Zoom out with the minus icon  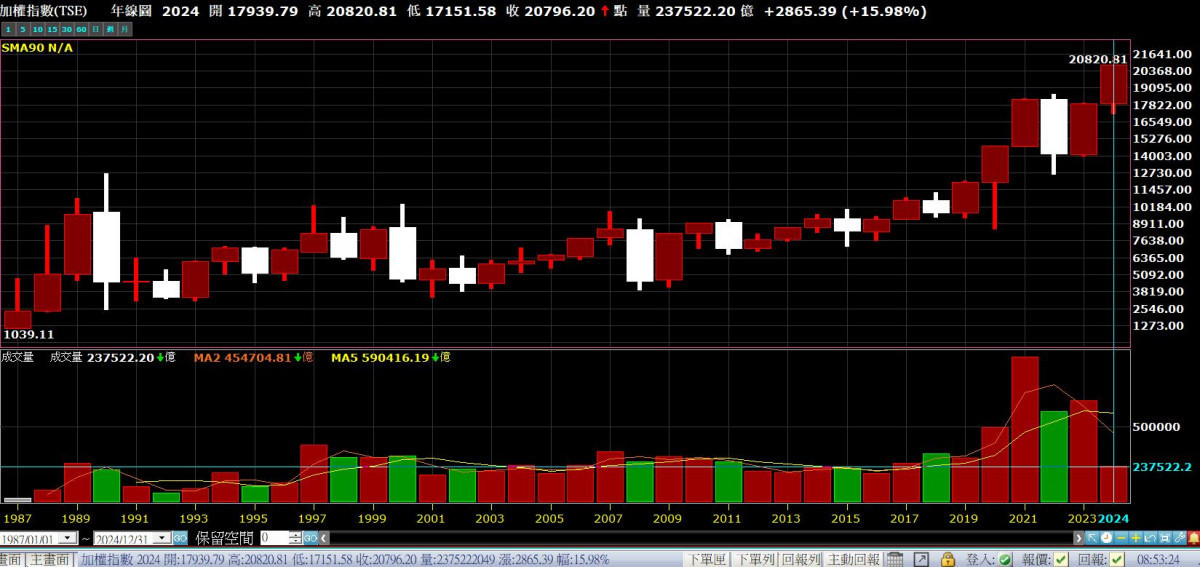pos(1121,538)
